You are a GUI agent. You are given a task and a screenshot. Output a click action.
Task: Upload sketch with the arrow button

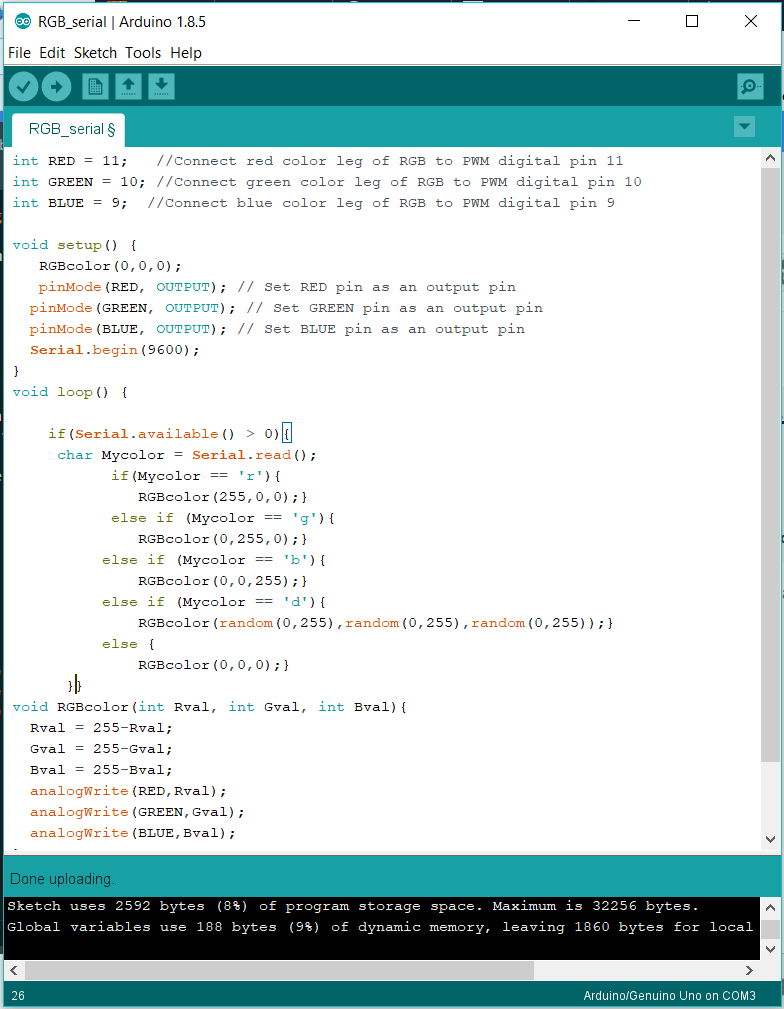pyautogui.click(x=57, y=86)
